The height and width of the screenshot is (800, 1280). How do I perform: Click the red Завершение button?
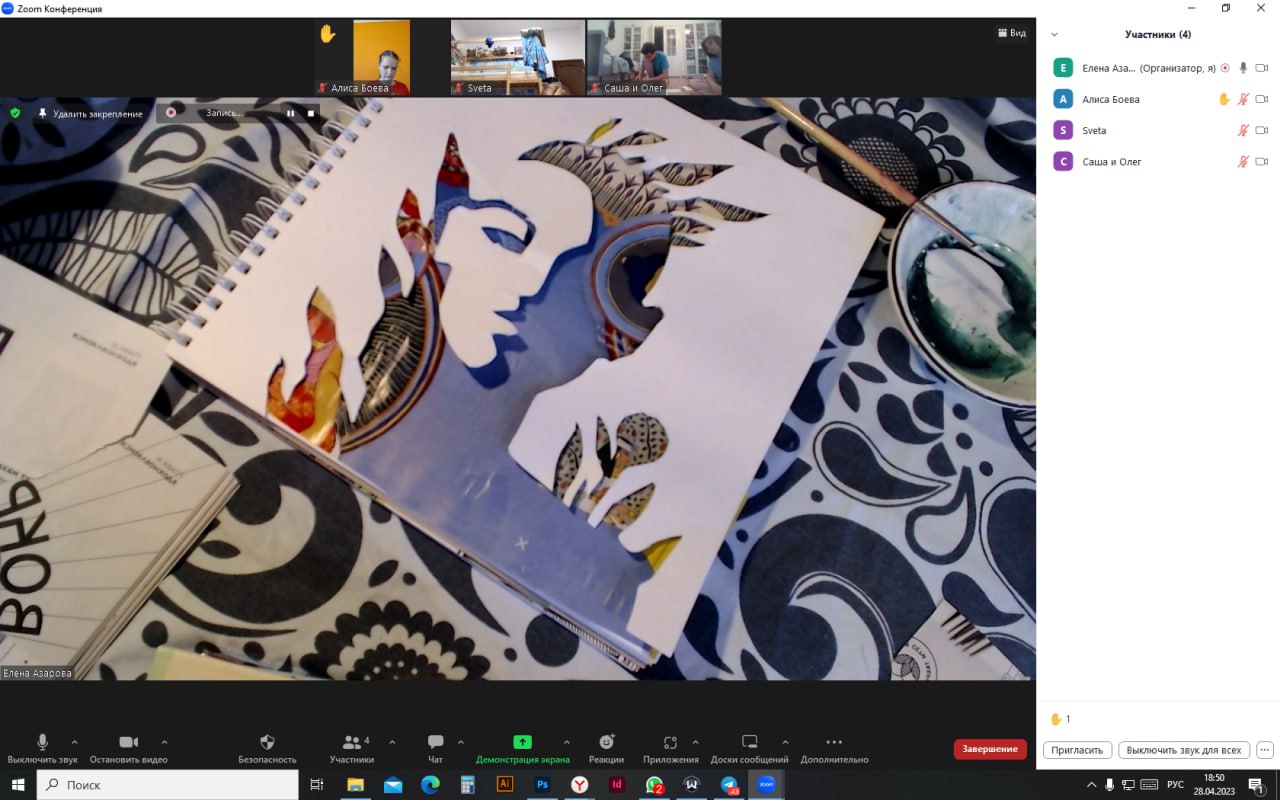[x=990, y=749]
